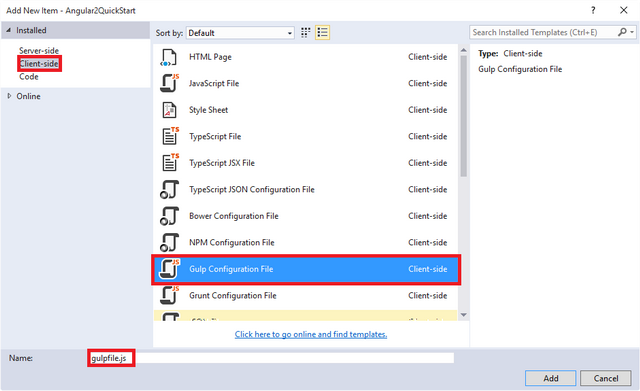Select the TypeScript JSX File icon
This screenshot has width=640, height=391.
point(170,163)
